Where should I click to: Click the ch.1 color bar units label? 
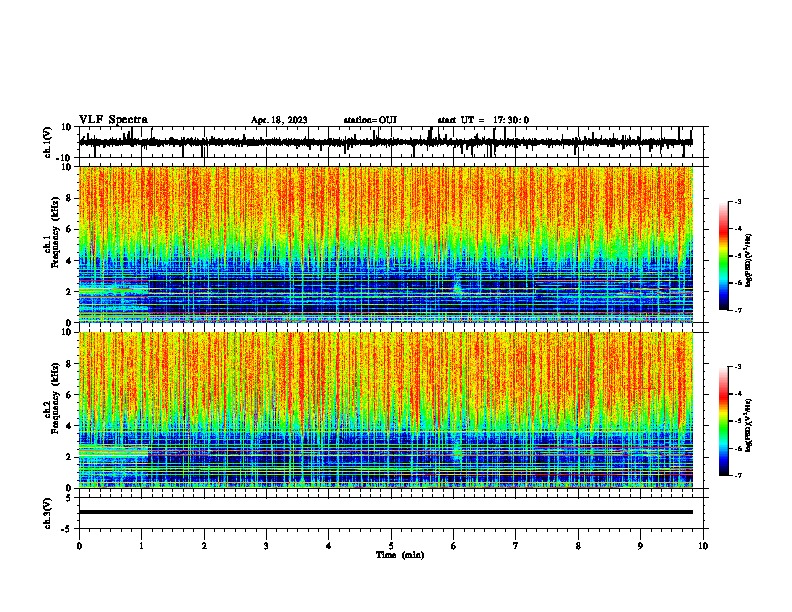(x=748, y=260)
